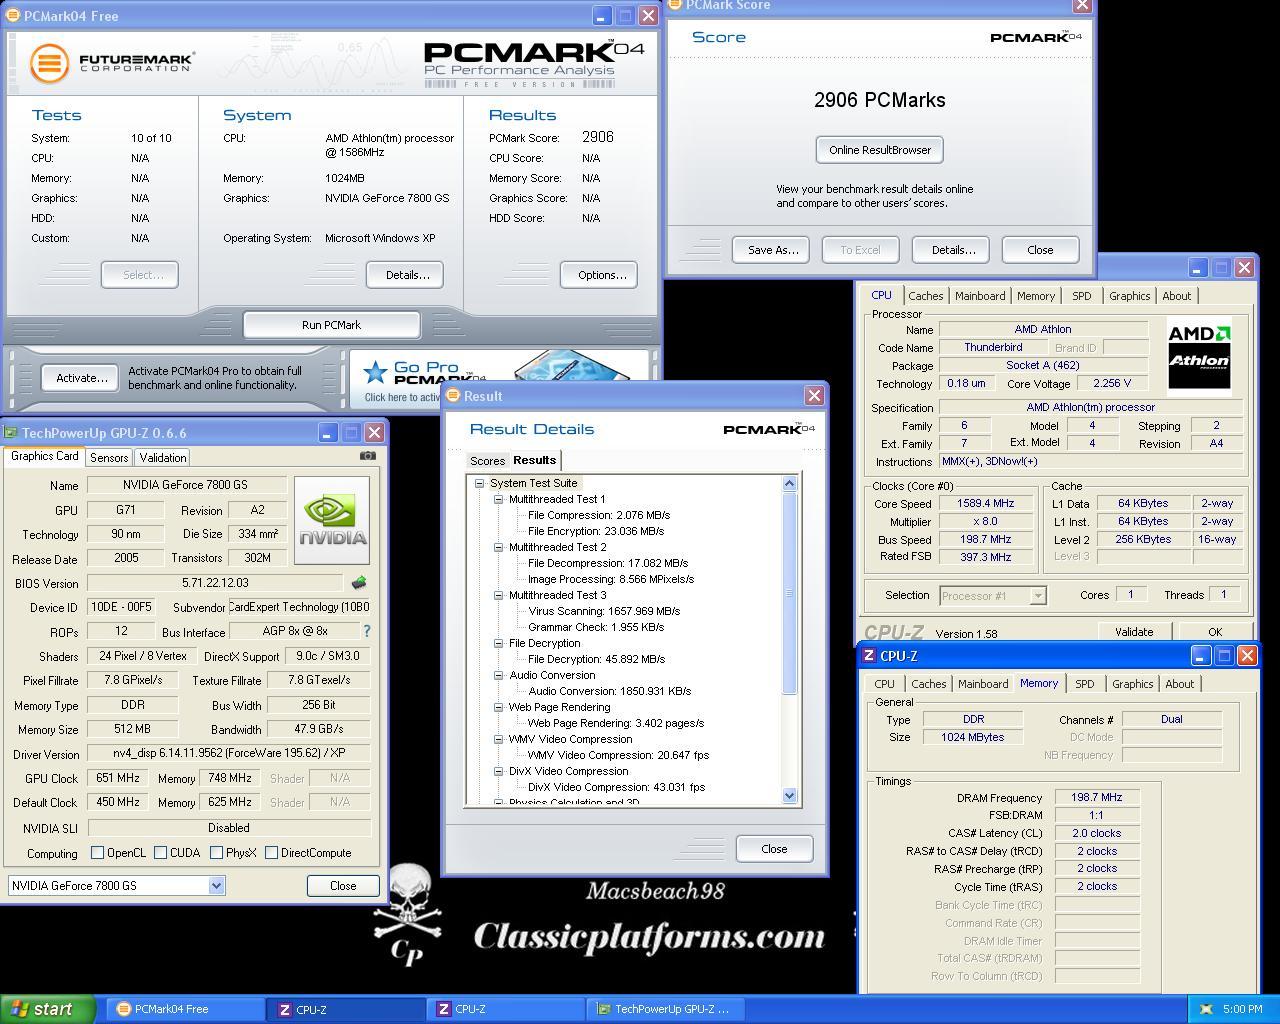Switch to PCMark04 Free taskbar button

pyautogui.click(x=185, y=1009)
